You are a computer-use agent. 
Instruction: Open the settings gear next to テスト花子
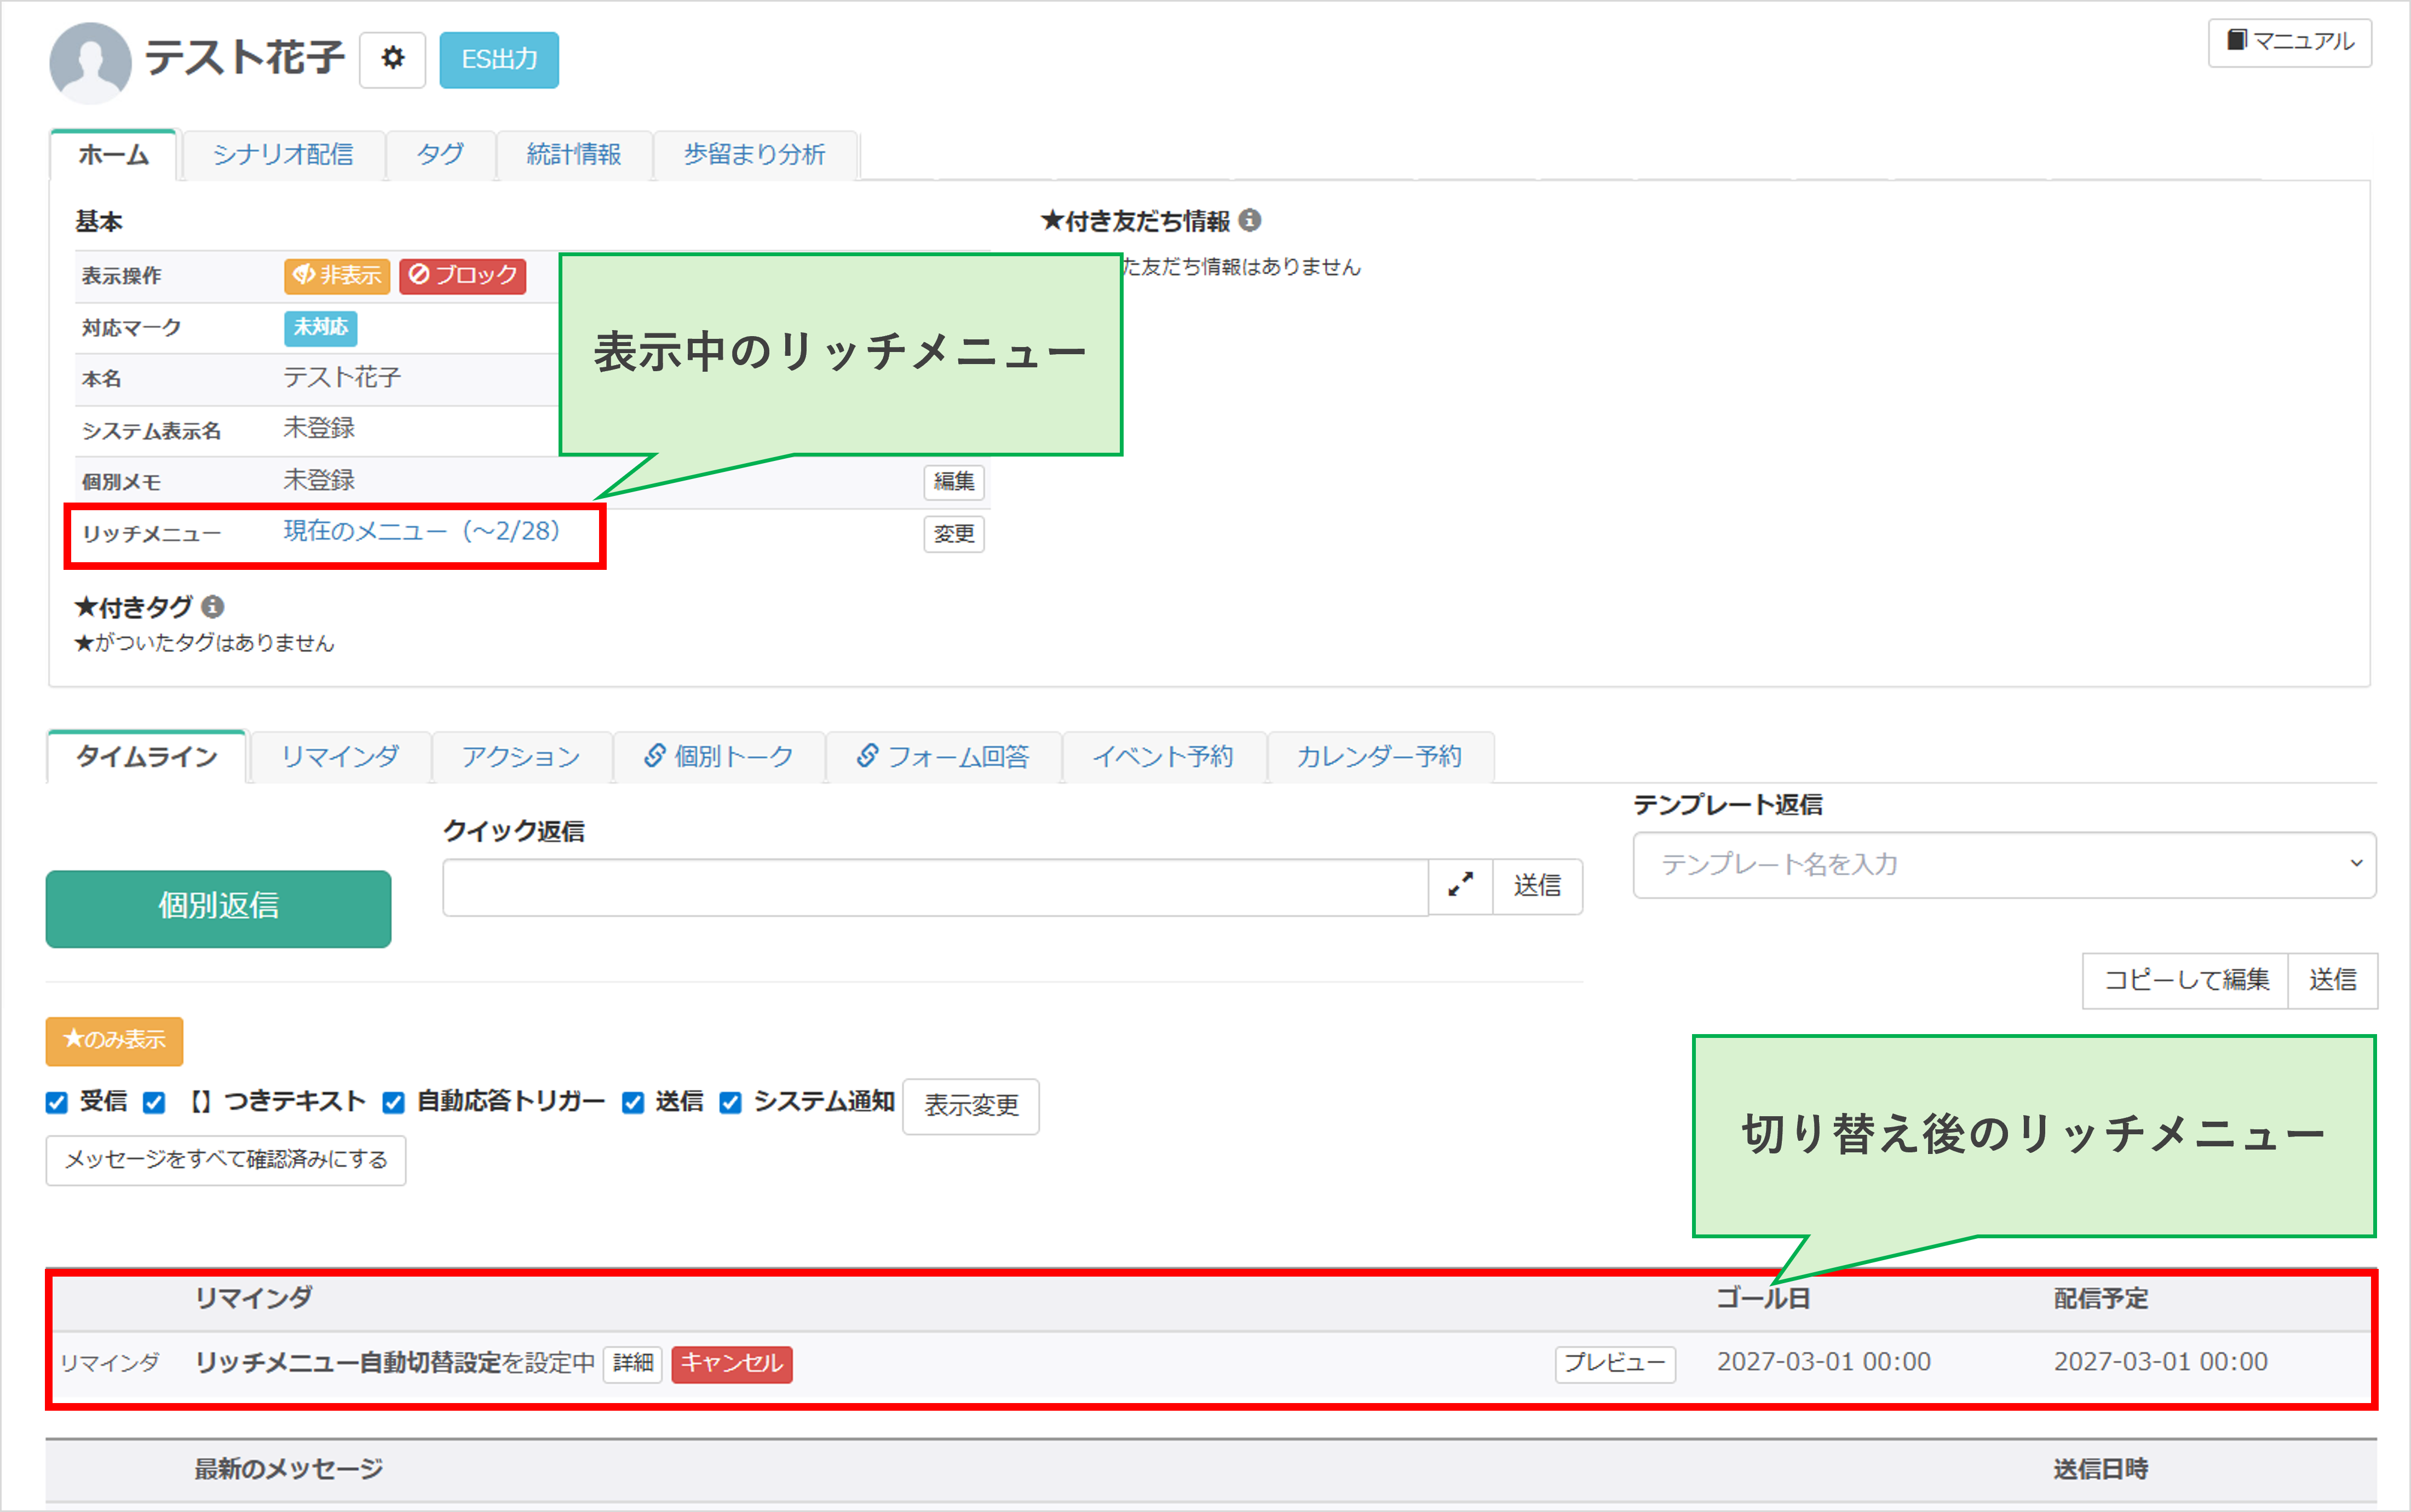point(392,58)
